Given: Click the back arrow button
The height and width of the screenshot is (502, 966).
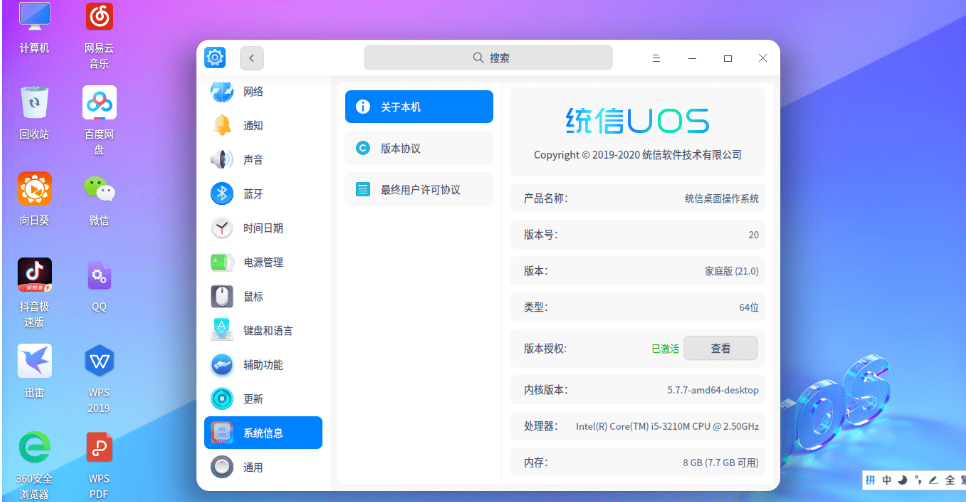Looking at the screenshot, I should [x=251, y=58].
